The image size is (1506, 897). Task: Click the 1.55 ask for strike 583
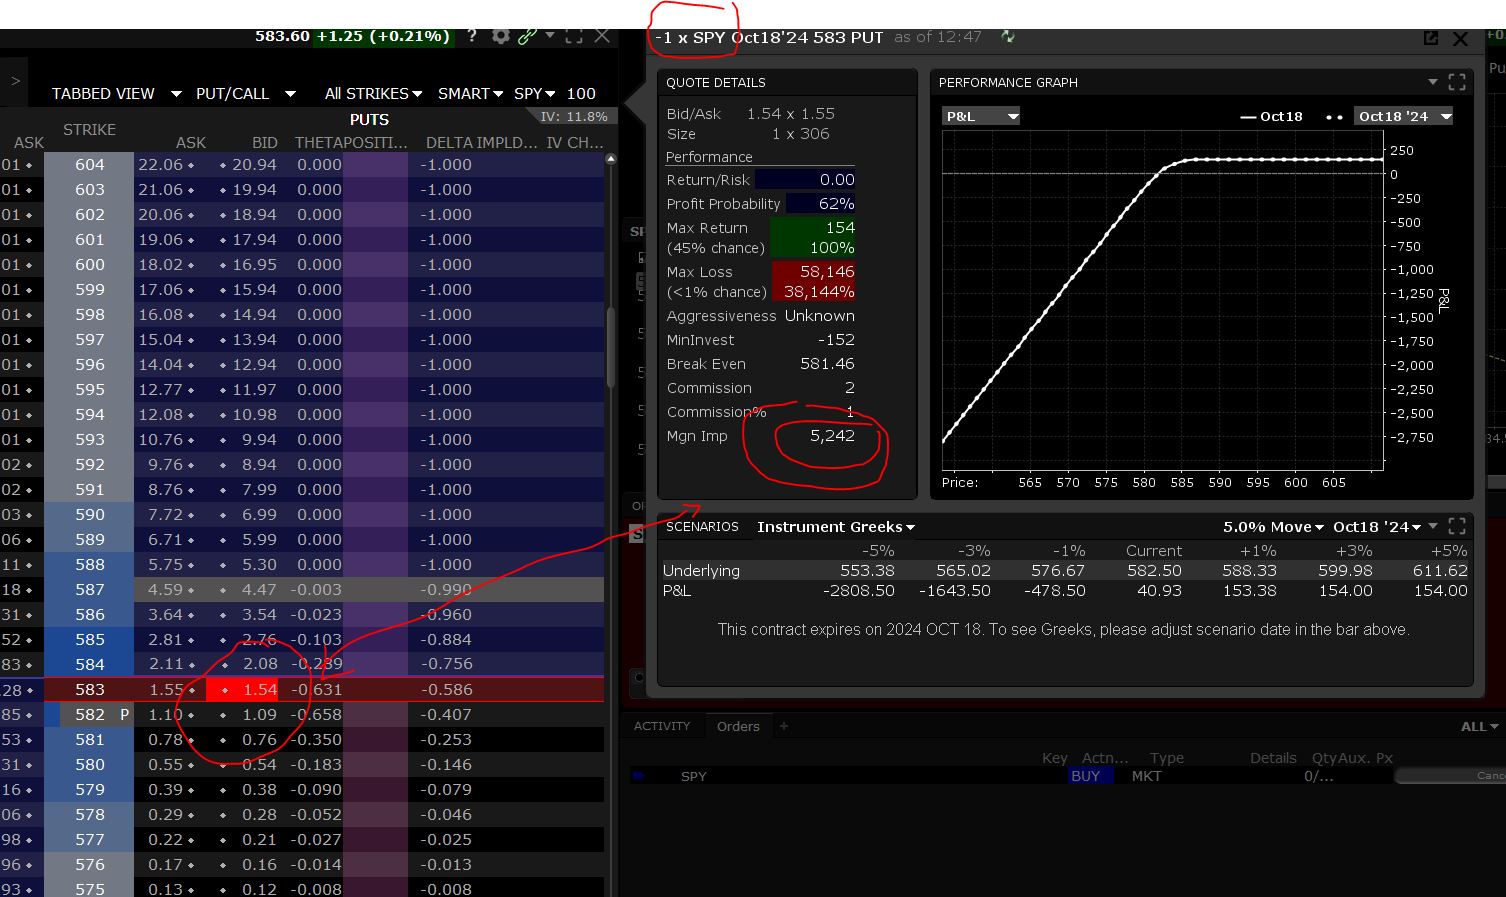pos(166,689)
